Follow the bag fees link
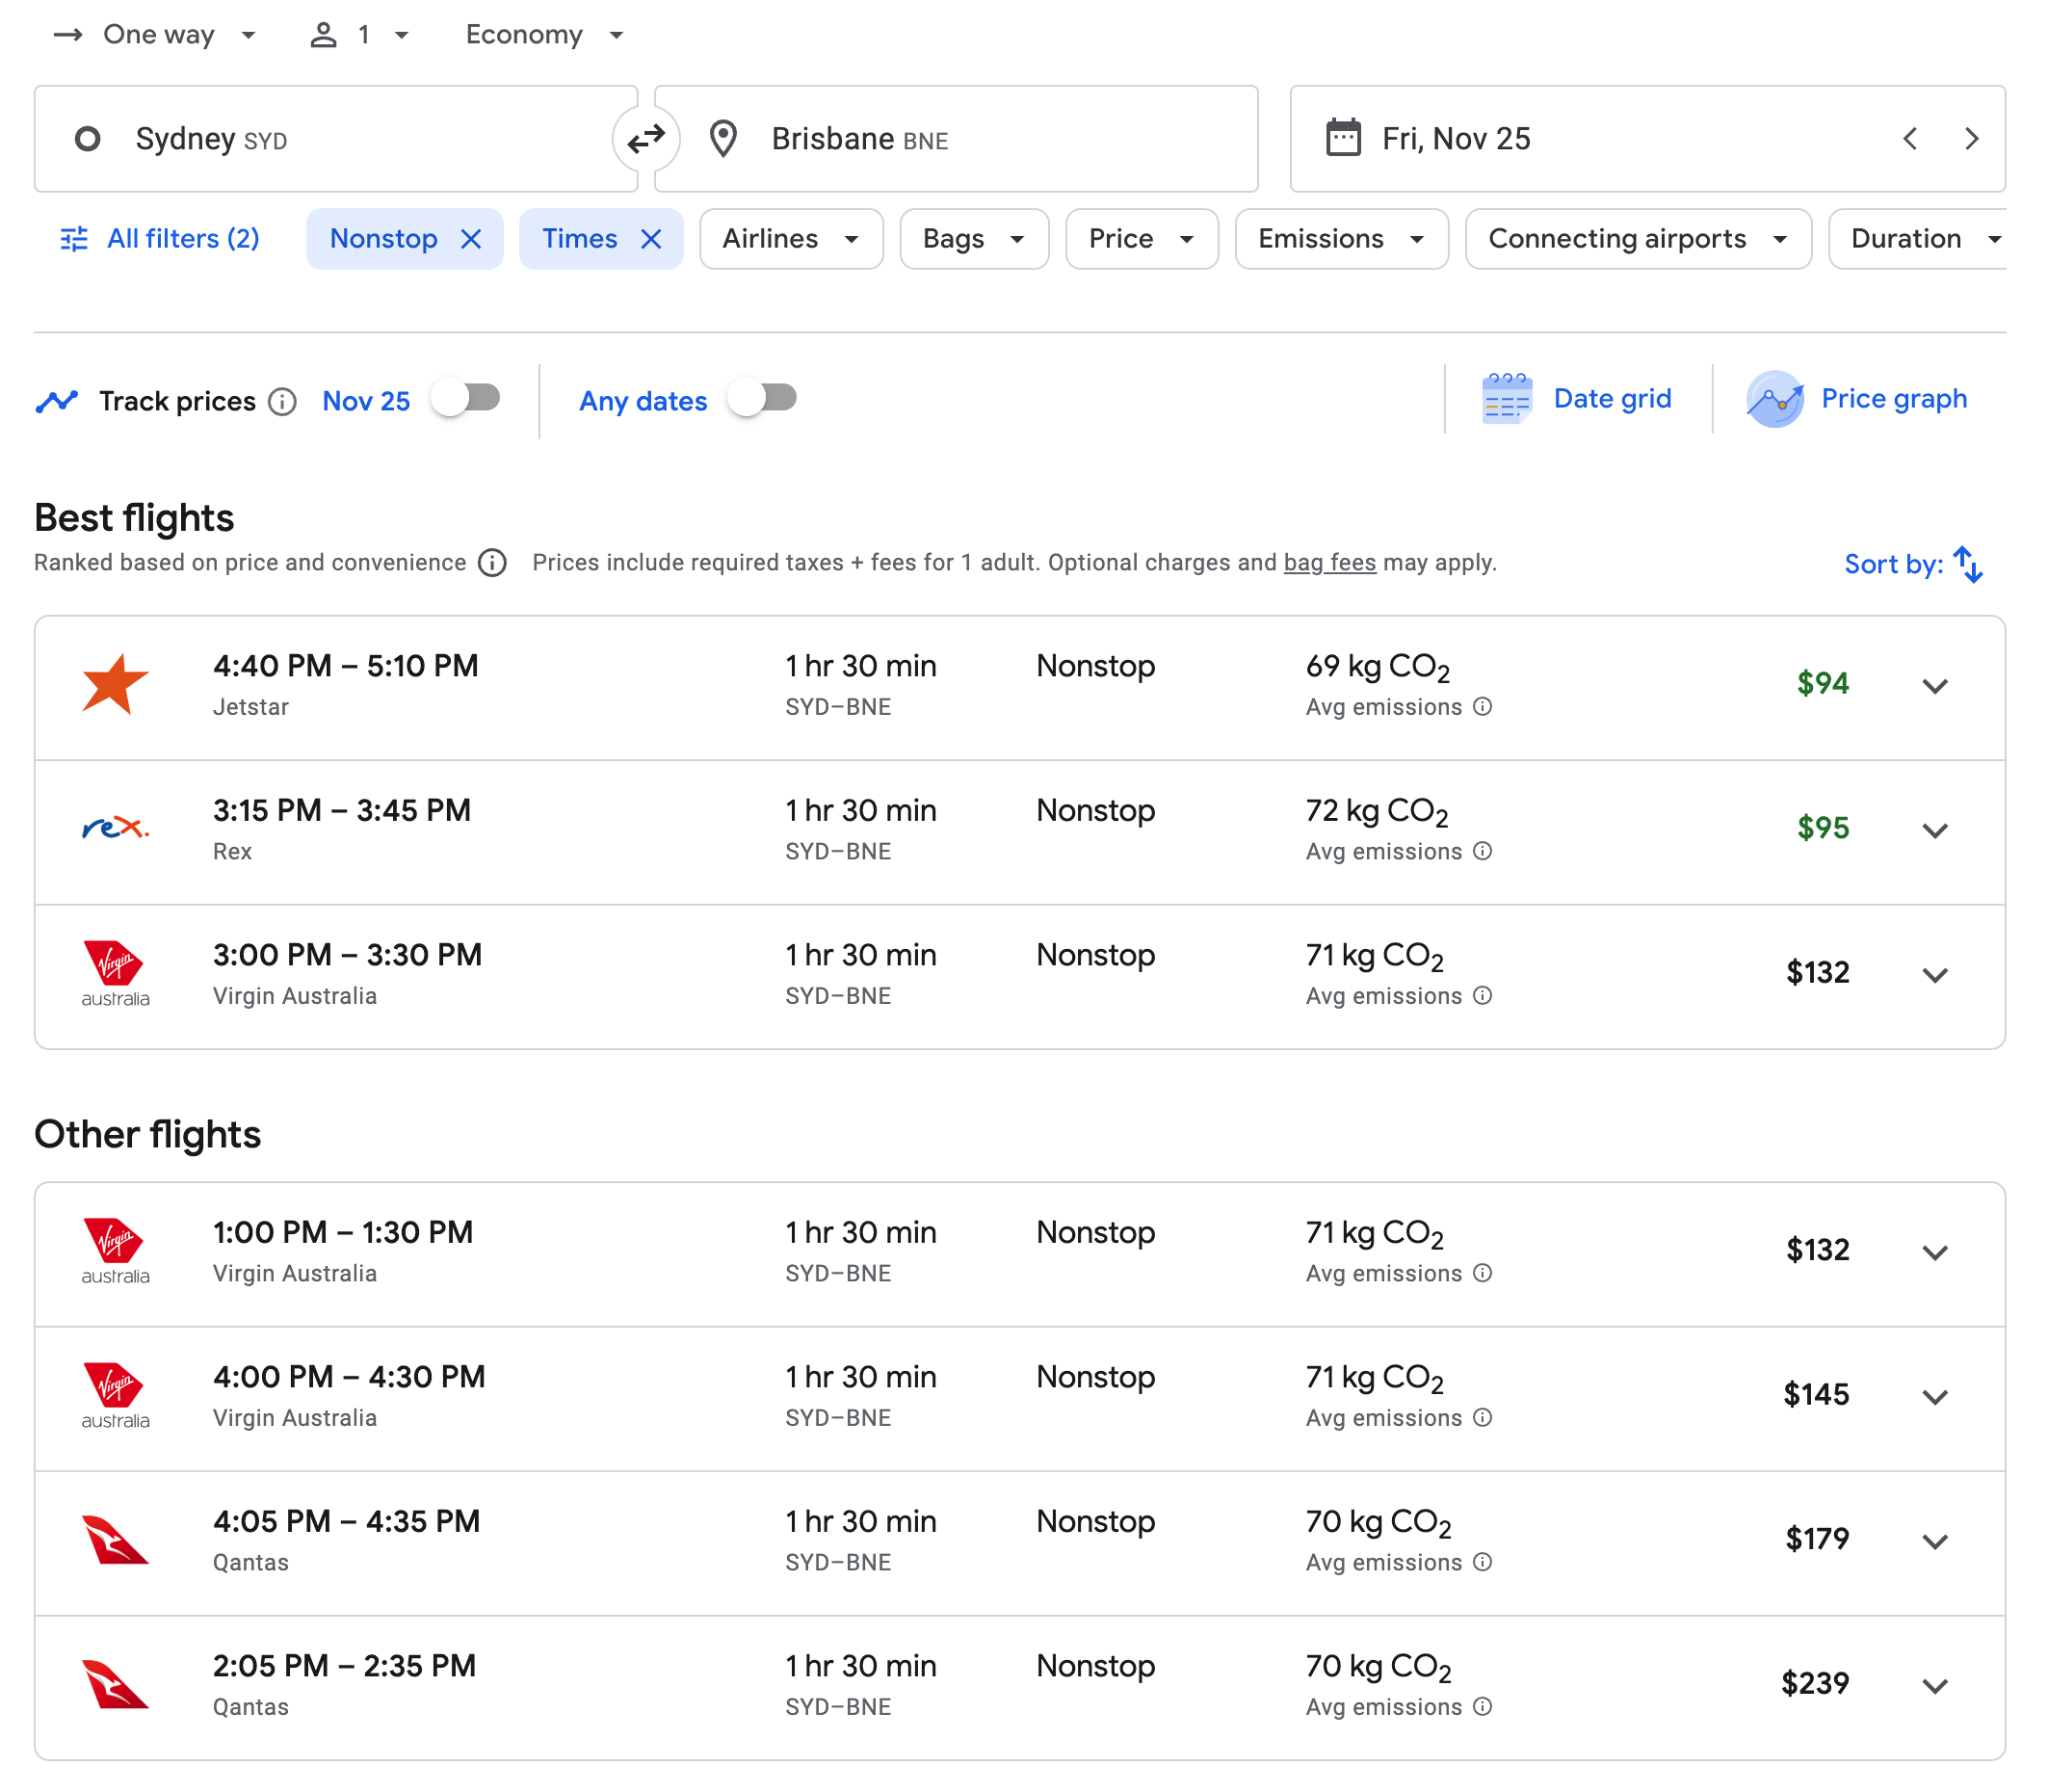This screenshot has width=2048, height=1792. pyautogui.click(x=1329, y=562)
